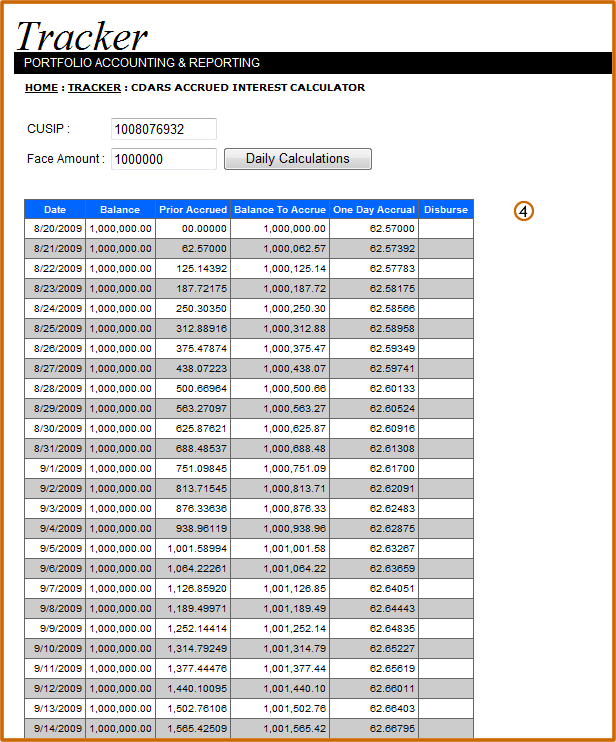Image resolution: width=616 pixels, height=742 pixels.
Task: Click one day accrual 62.58566
Action: point(374,309)
